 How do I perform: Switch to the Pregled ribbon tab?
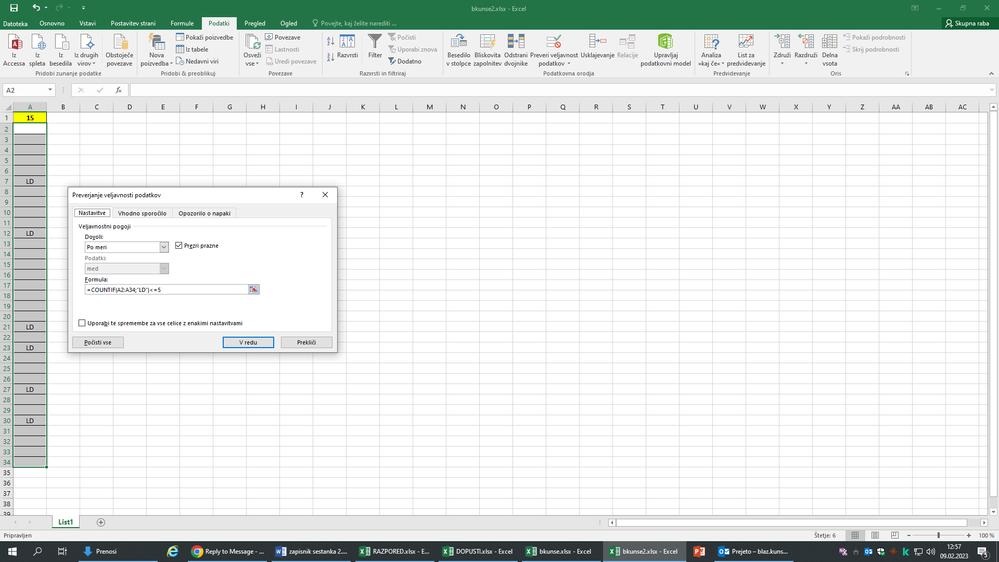254,23
